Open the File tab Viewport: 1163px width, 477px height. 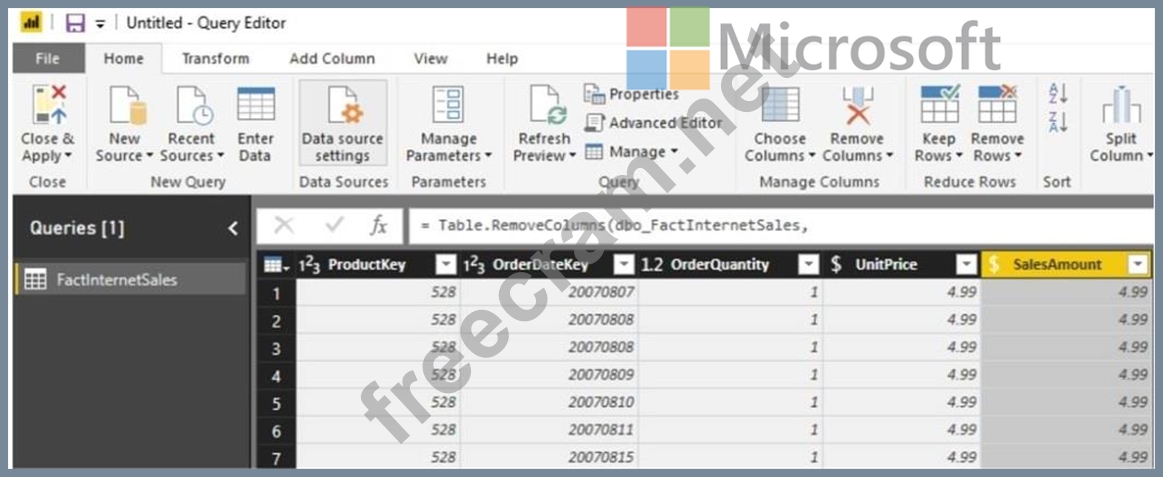tap(47, 59)
